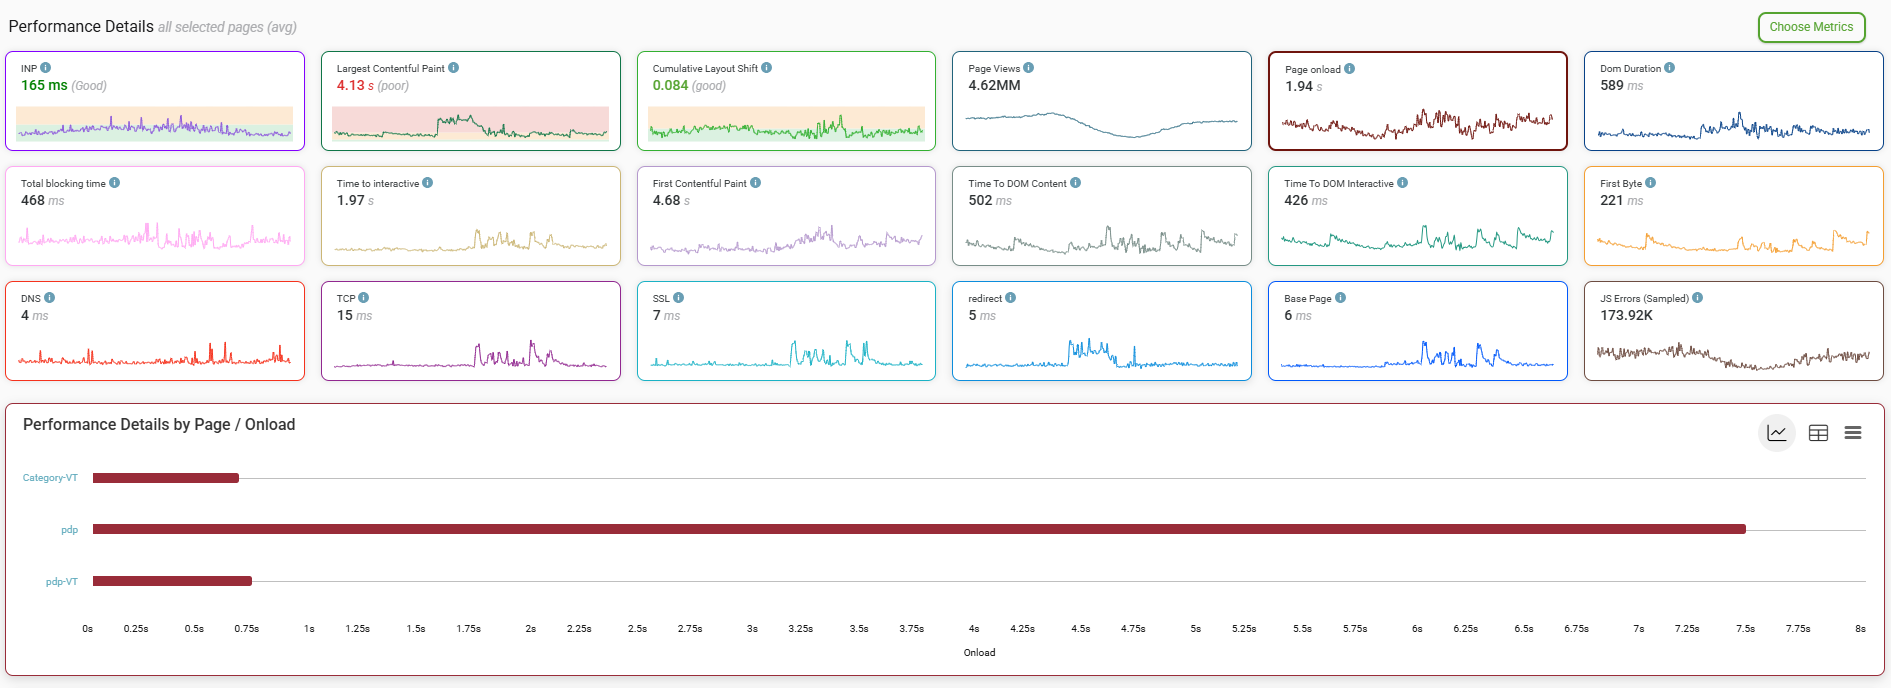Screen dimensions: 1891x688
Task: Click the pdp page label
Action: [69, 530]
